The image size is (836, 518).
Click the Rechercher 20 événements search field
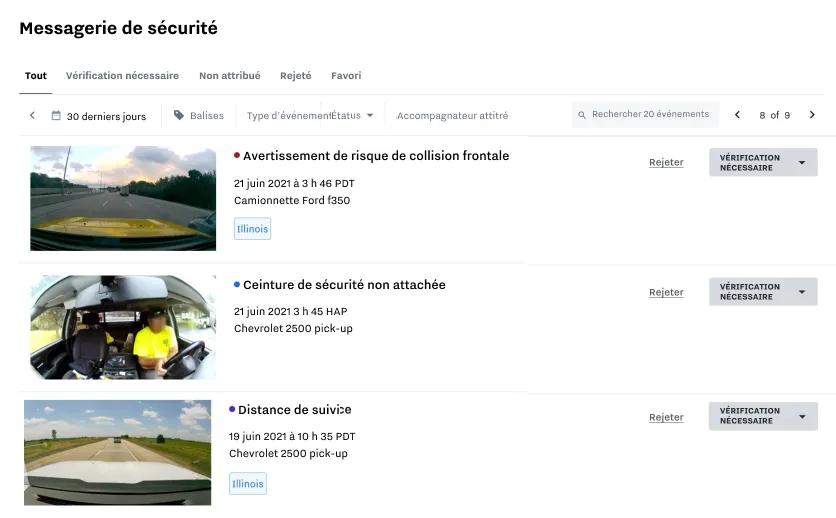[645, 115]
